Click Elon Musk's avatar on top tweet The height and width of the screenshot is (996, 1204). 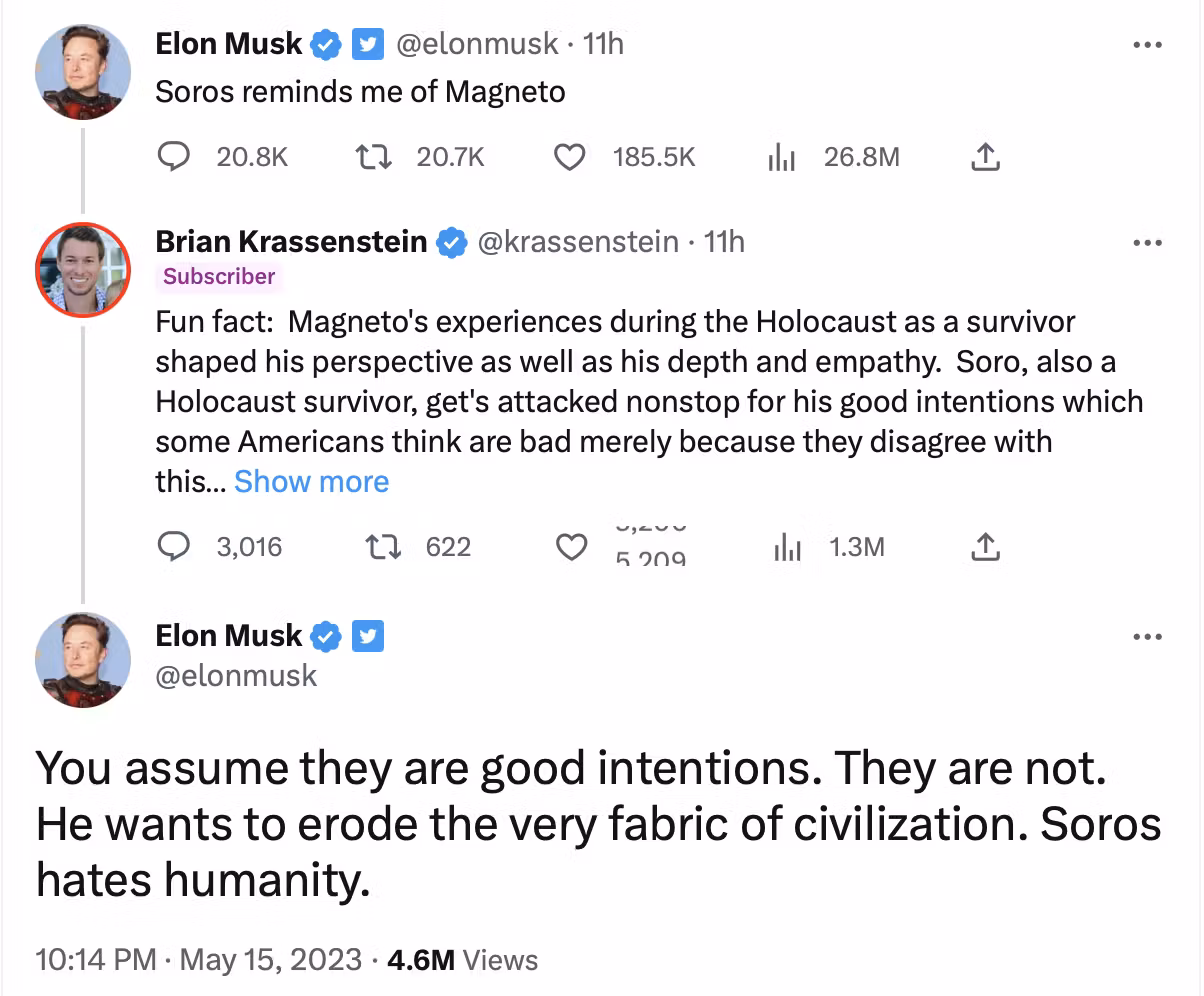[x=84, y=72]
